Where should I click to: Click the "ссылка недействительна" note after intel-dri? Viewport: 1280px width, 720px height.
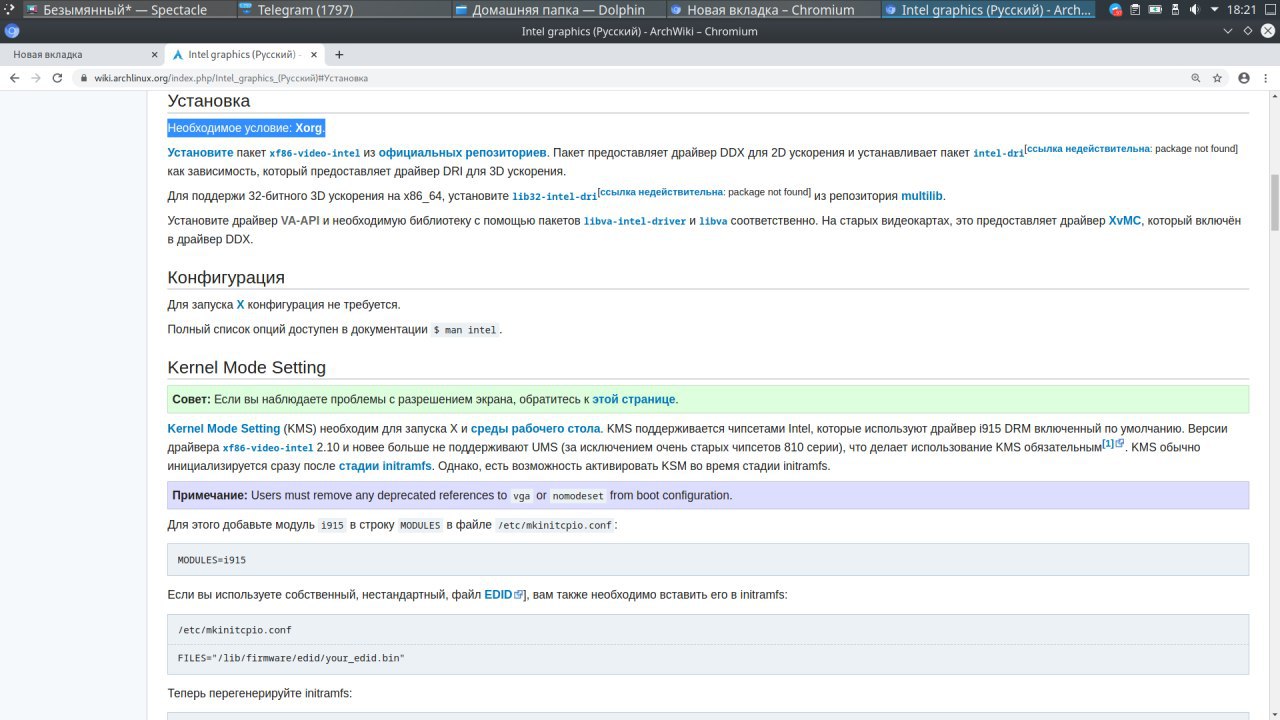1088,148
